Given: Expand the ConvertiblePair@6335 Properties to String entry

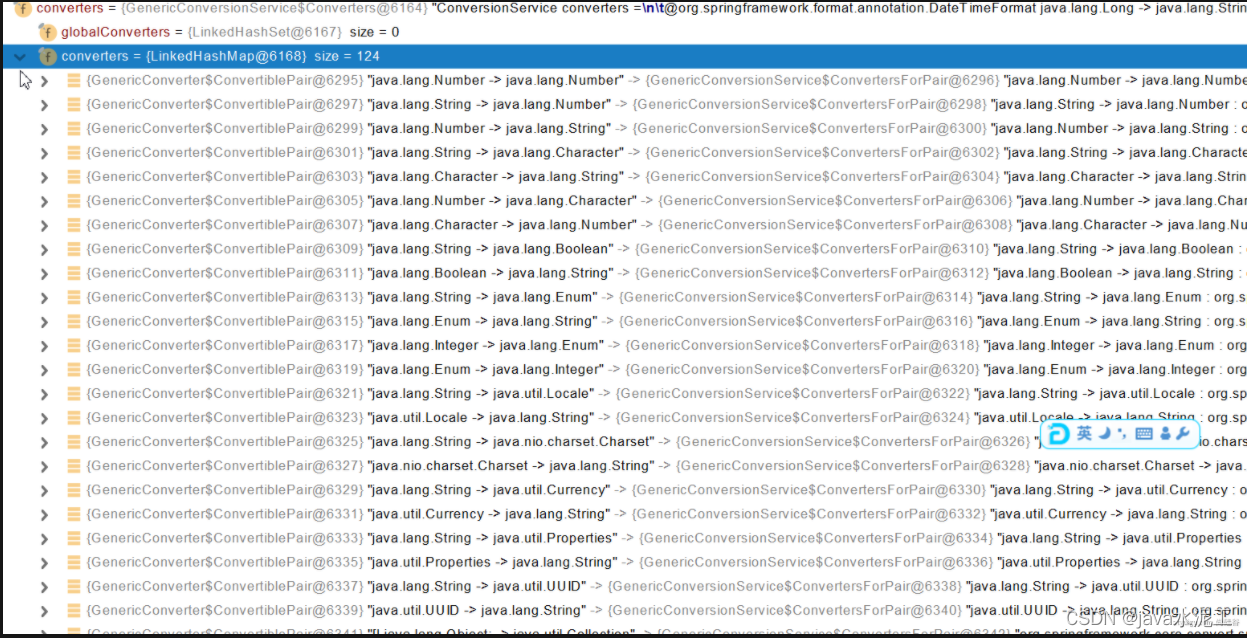Looking at the screenshot, I should 44,562.
